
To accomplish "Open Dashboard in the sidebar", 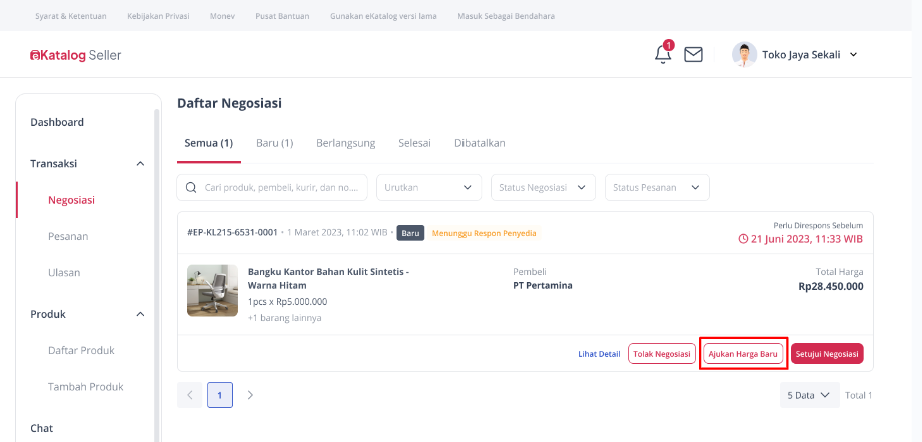I will pos(57,122).
